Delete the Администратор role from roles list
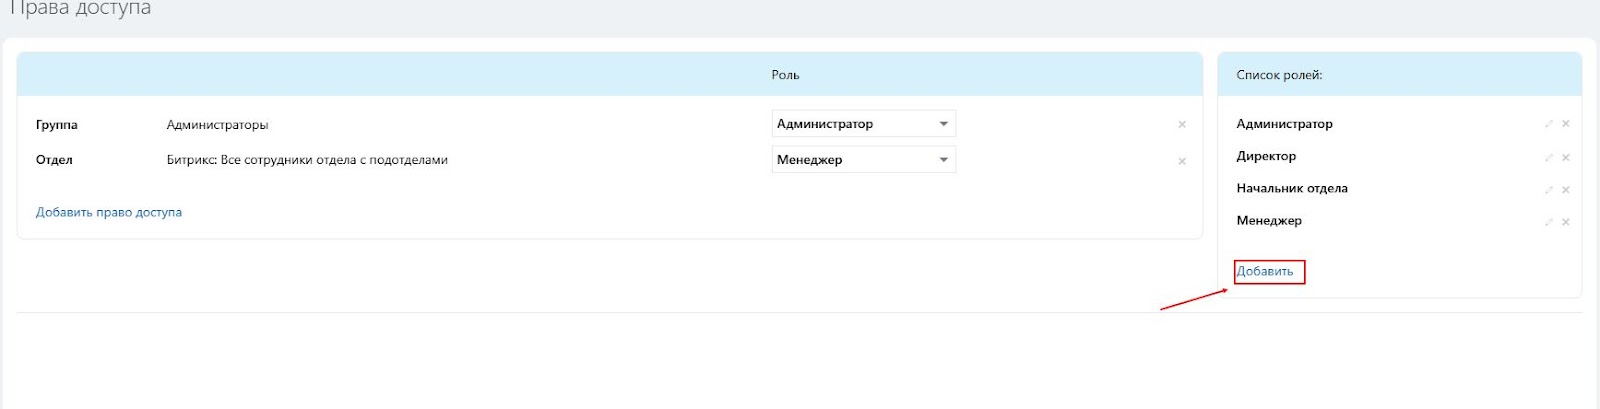 [x=1566, y=124]
